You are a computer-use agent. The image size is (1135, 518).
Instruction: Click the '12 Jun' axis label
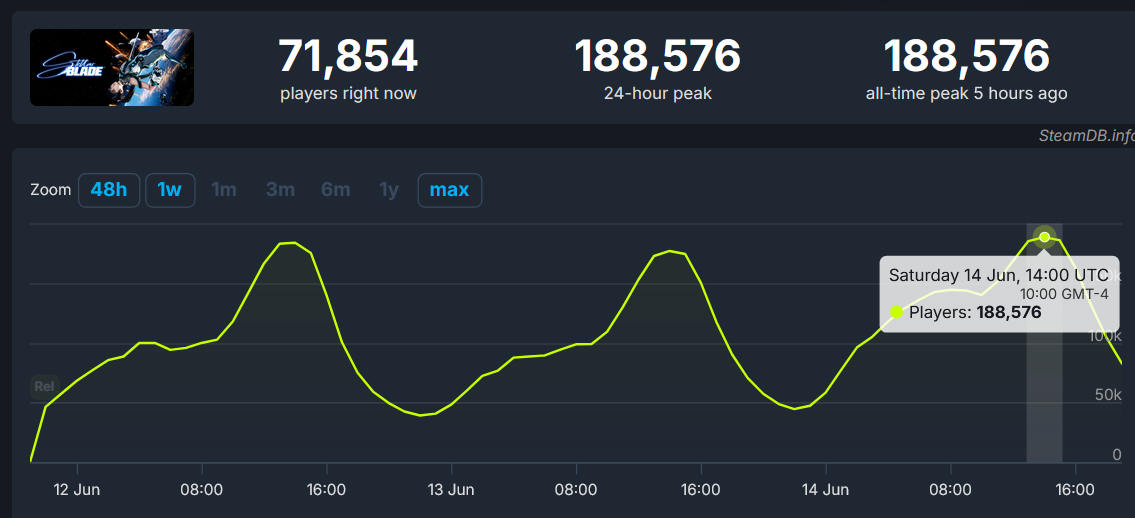coord(77,490)
